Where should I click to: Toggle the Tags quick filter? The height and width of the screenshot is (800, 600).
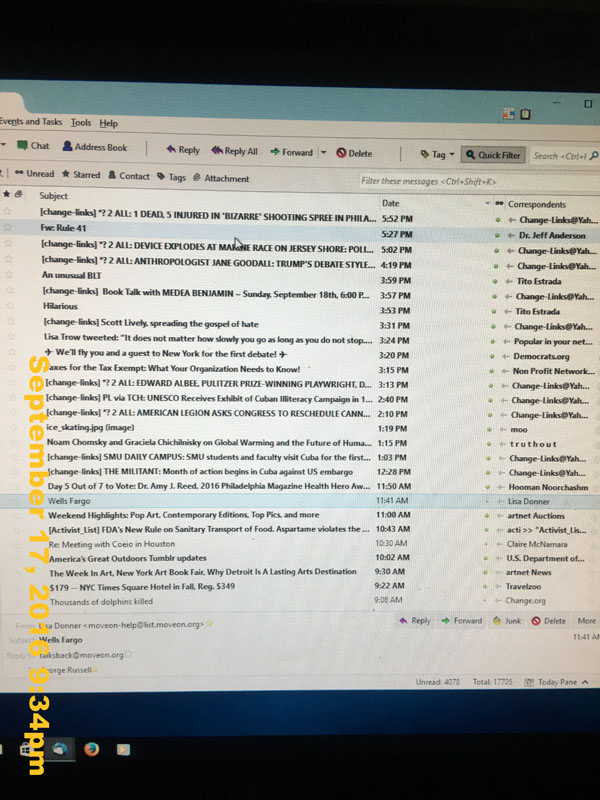tap(171, 177)
